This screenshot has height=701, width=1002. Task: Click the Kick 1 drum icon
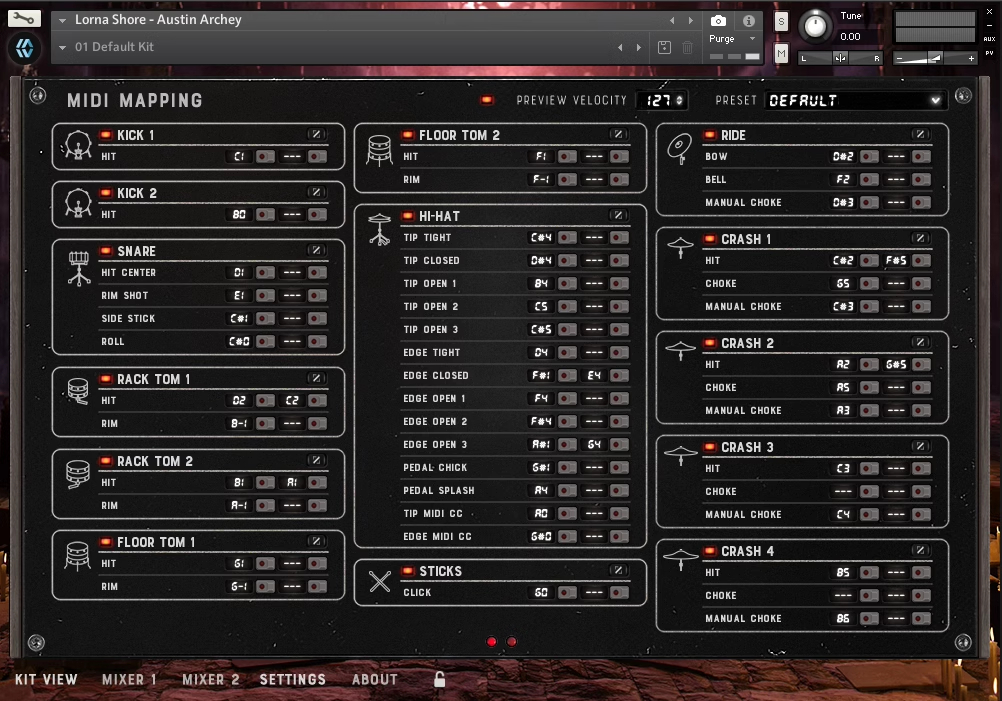[x=77, y=145]
